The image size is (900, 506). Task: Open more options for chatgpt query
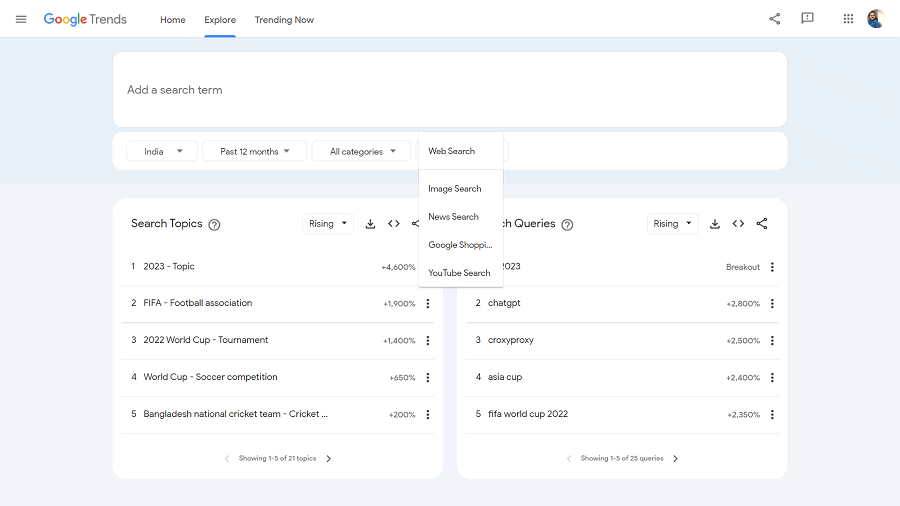coord(772,304)
